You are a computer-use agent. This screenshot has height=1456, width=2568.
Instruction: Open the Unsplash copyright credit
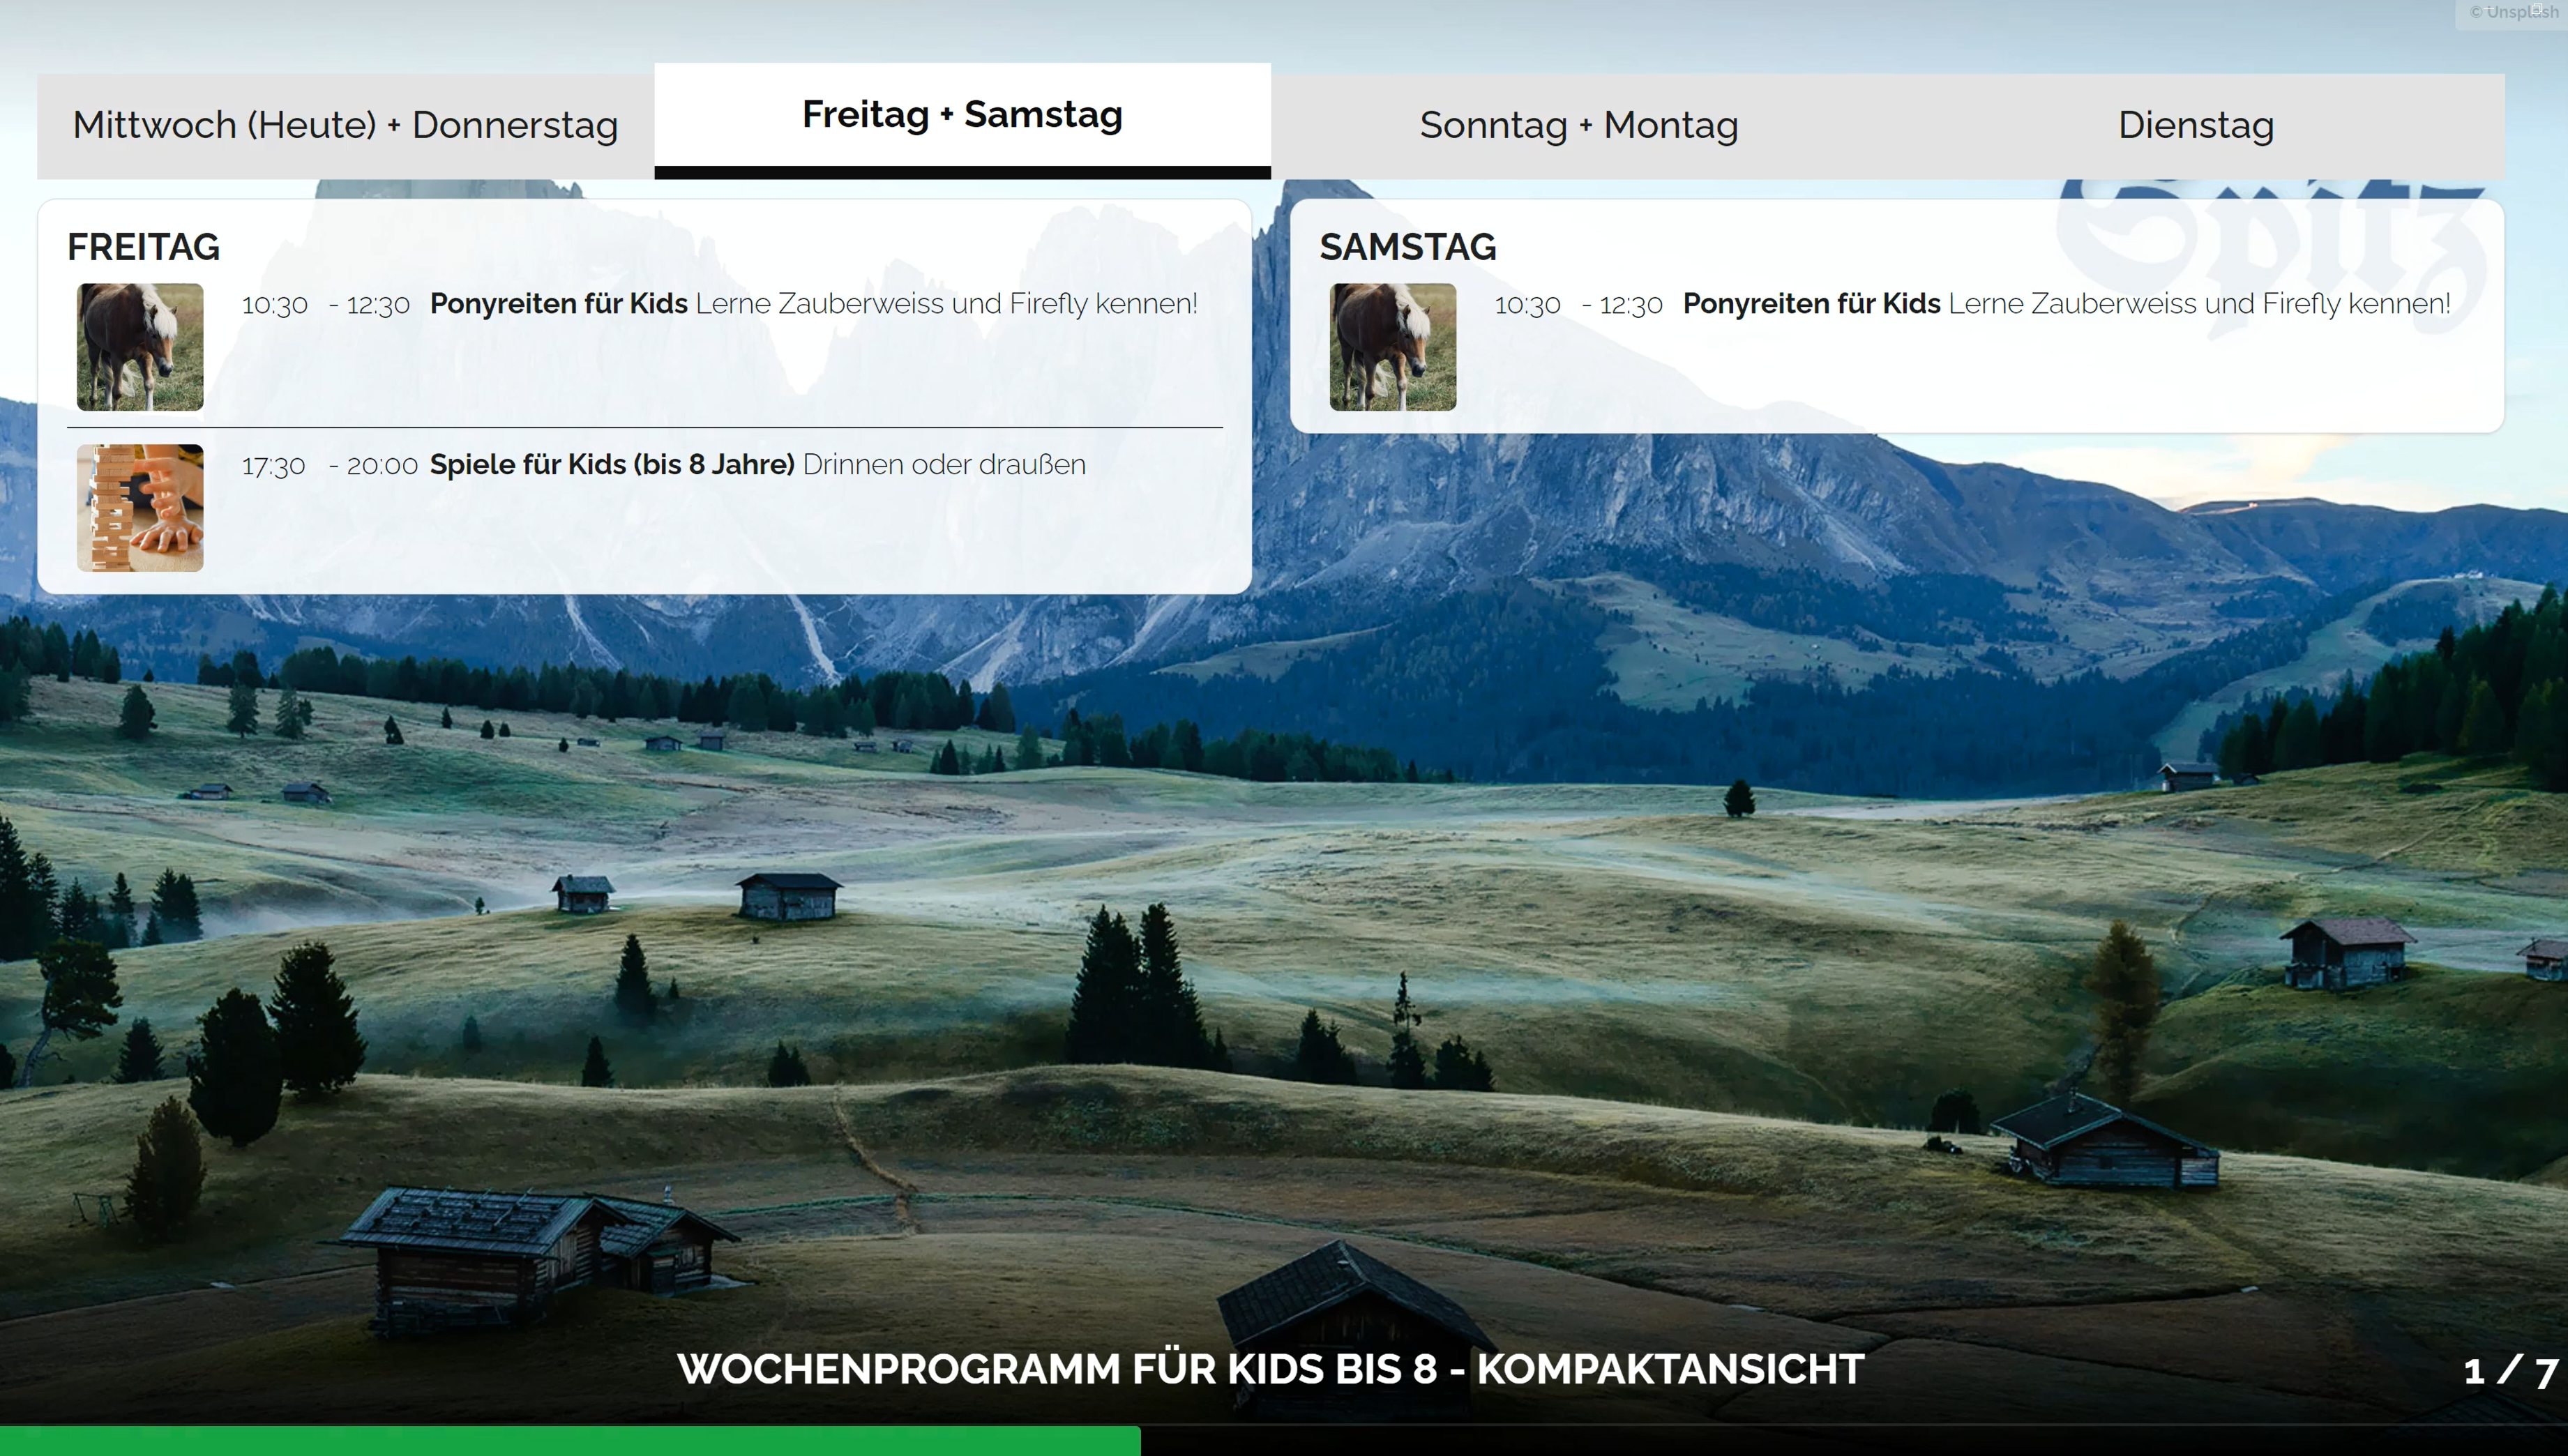click(2510, 12)
